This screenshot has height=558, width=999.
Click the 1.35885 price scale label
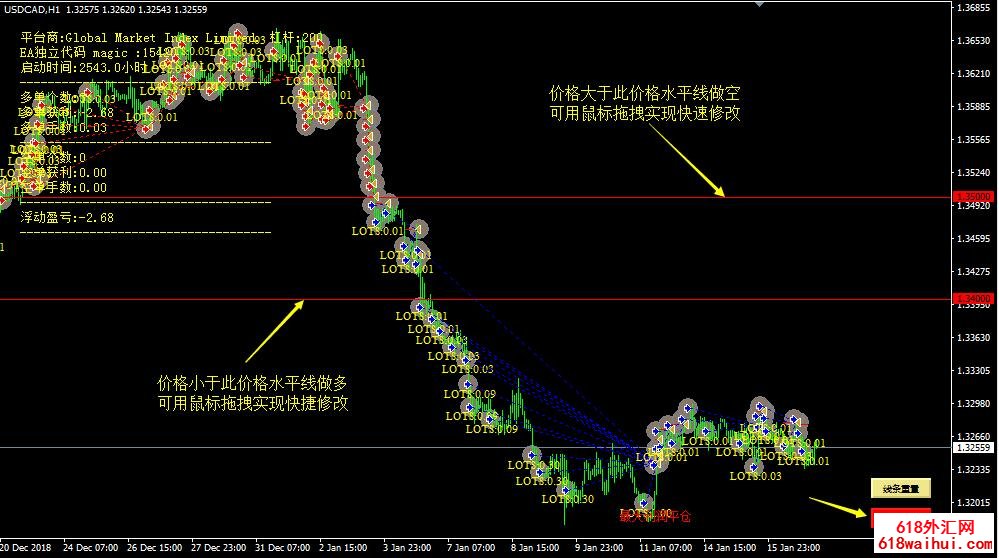(974, 106)
